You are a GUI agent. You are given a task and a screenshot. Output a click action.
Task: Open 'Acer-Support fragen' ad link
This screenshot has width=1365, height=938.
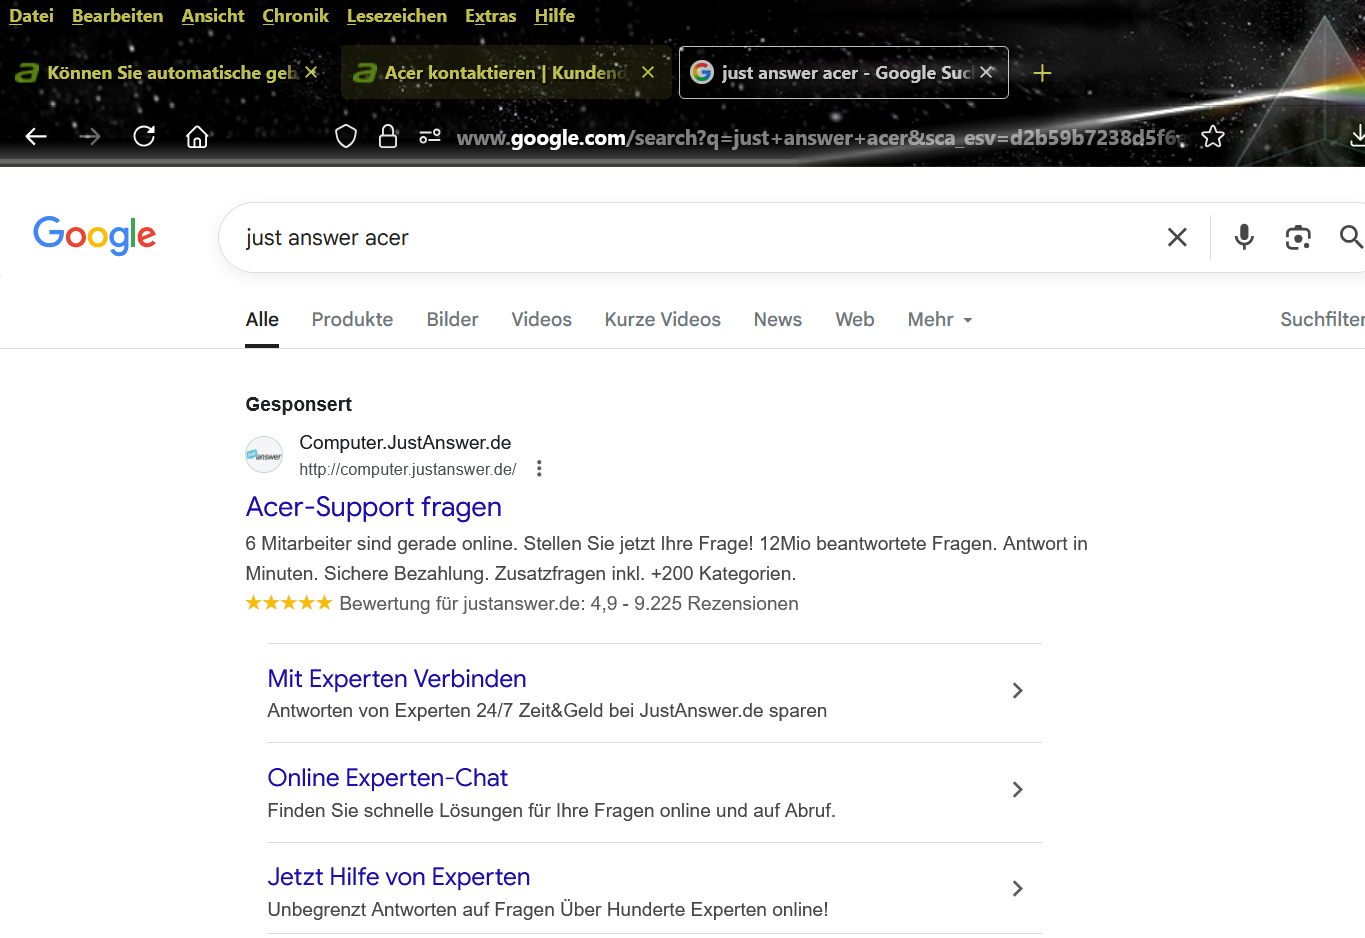[x=373, y=507]
